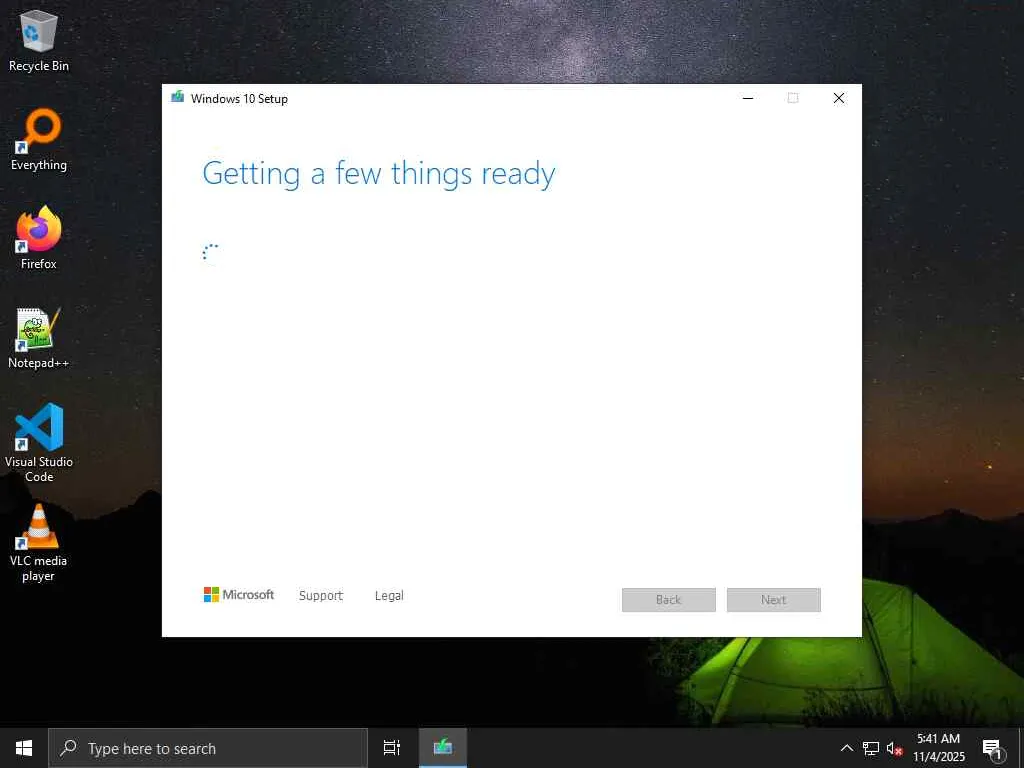Click the taskbar search box
Screen dimensions: 1024x768
coord(208,748)
